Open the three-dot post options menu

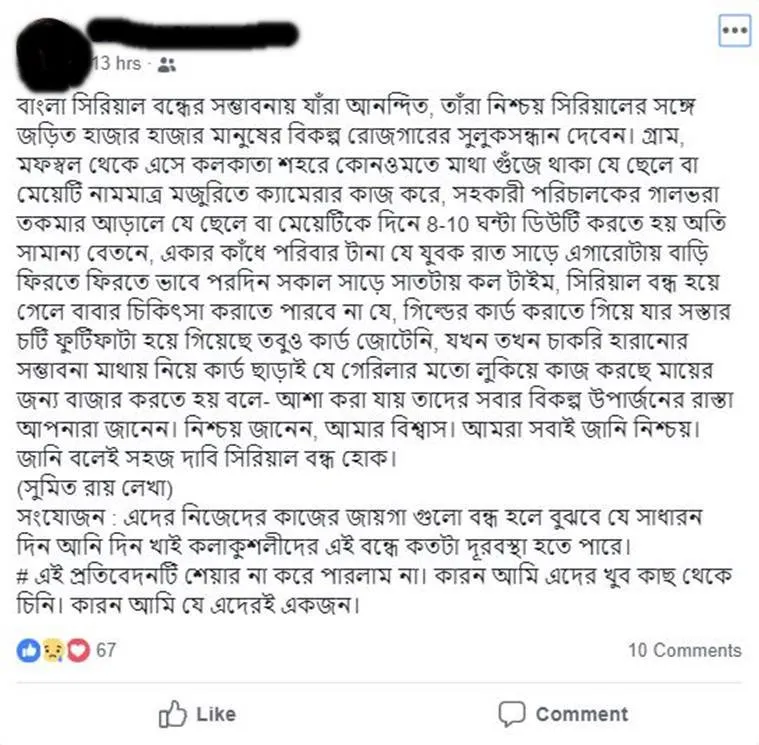pos(734,30)
